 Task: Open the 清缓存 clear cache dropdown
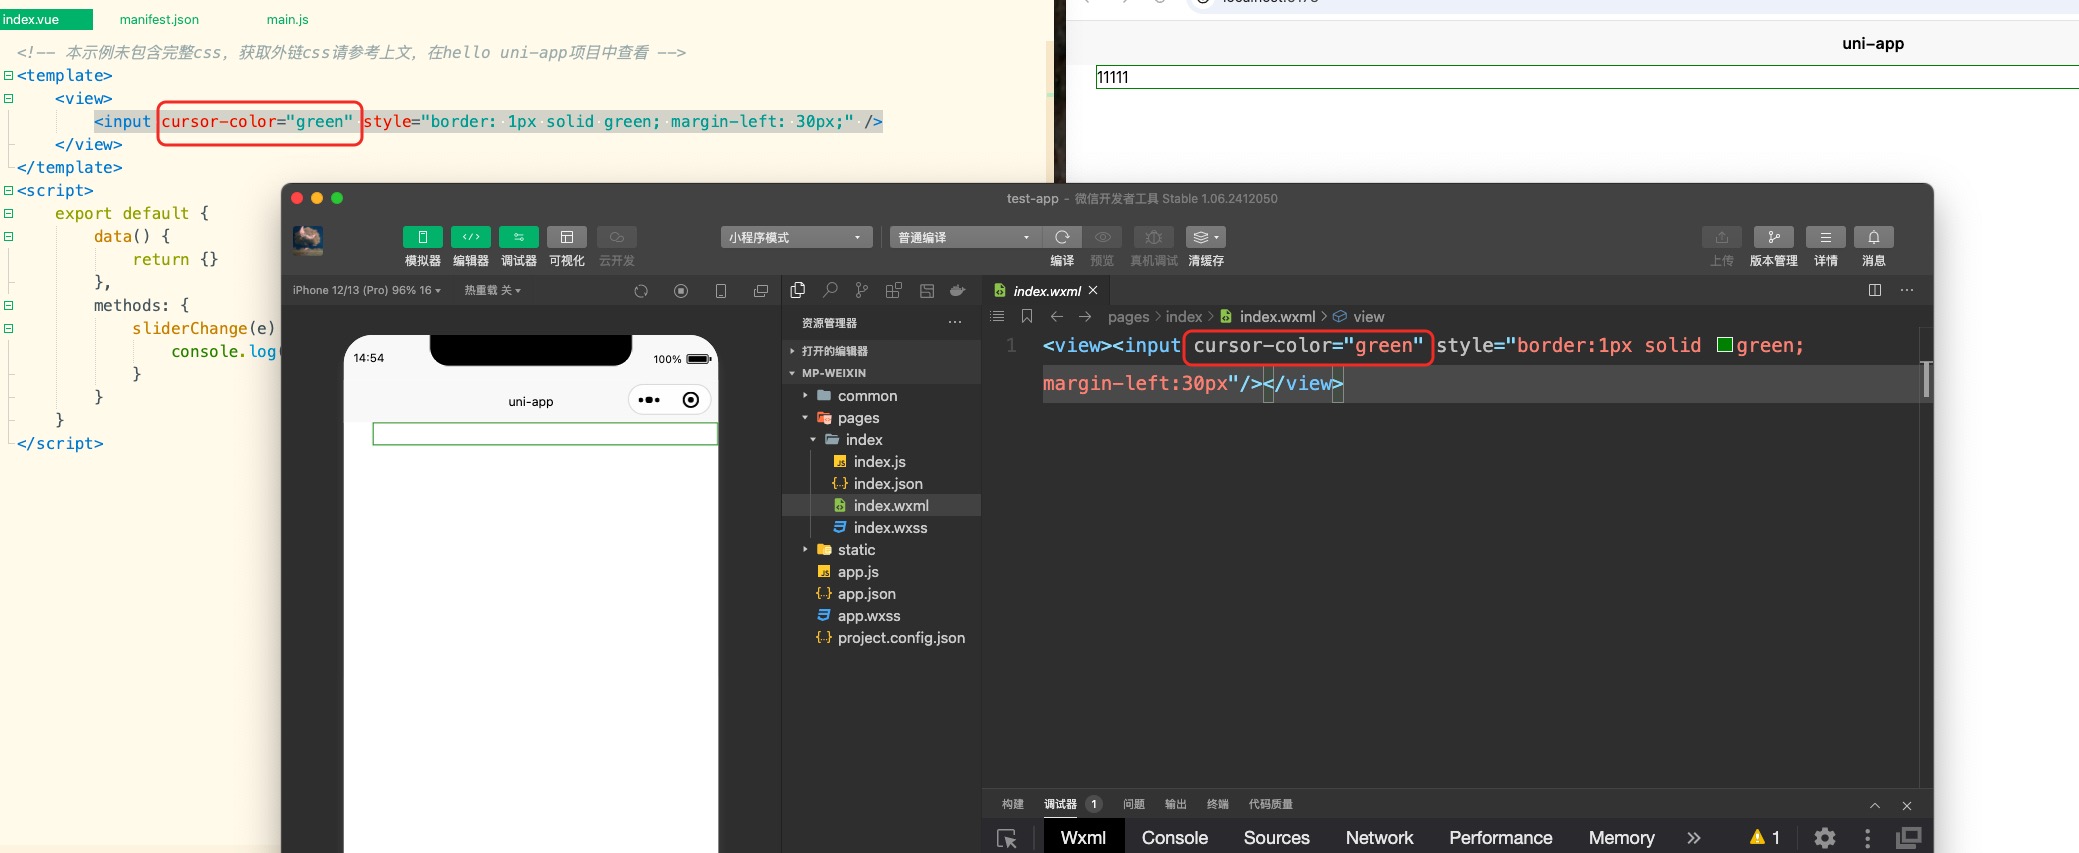pyautogui.click(x=1205, y=237)
